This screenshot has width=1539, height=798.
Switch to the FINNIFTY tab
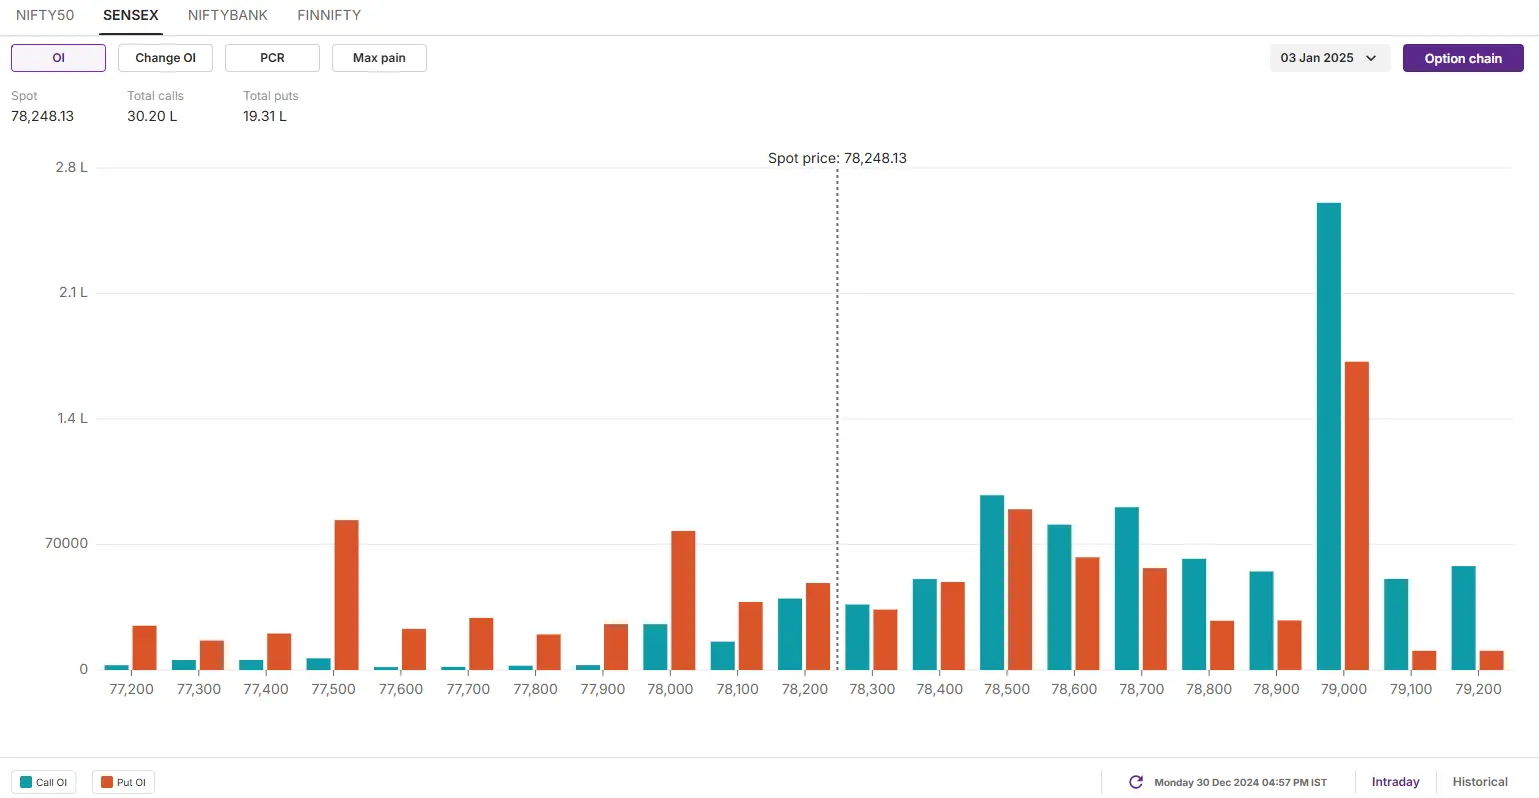tap(329, 15)
